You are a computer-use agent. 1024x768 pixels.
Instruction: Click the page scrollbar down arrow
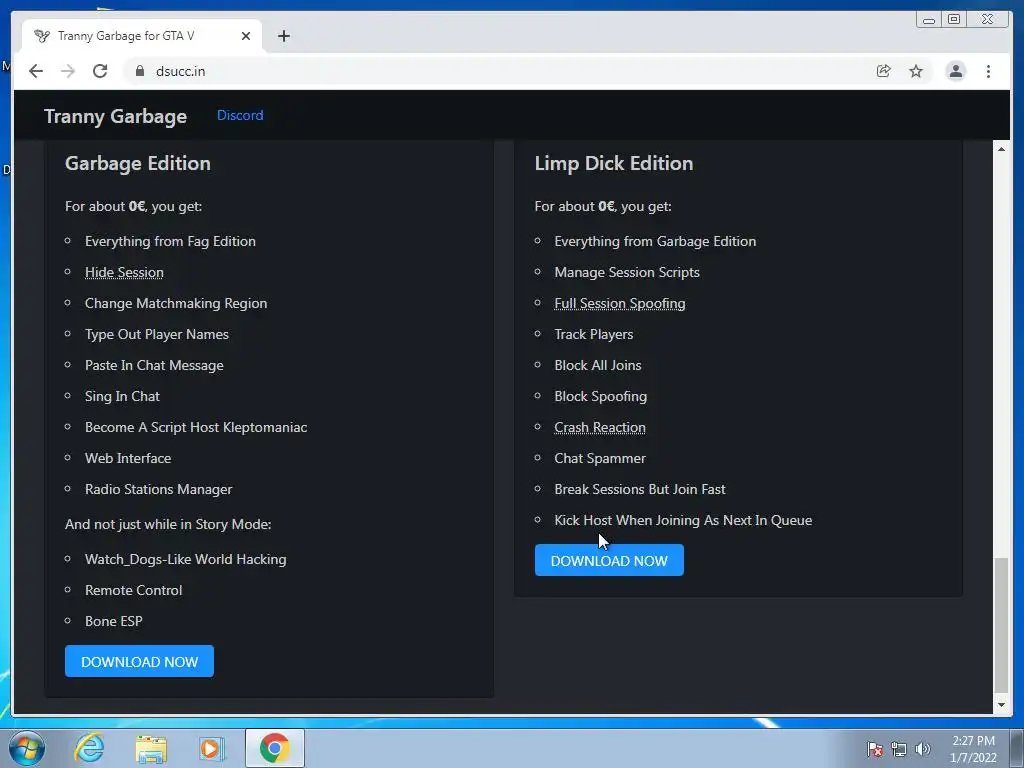click(1001, 705)
